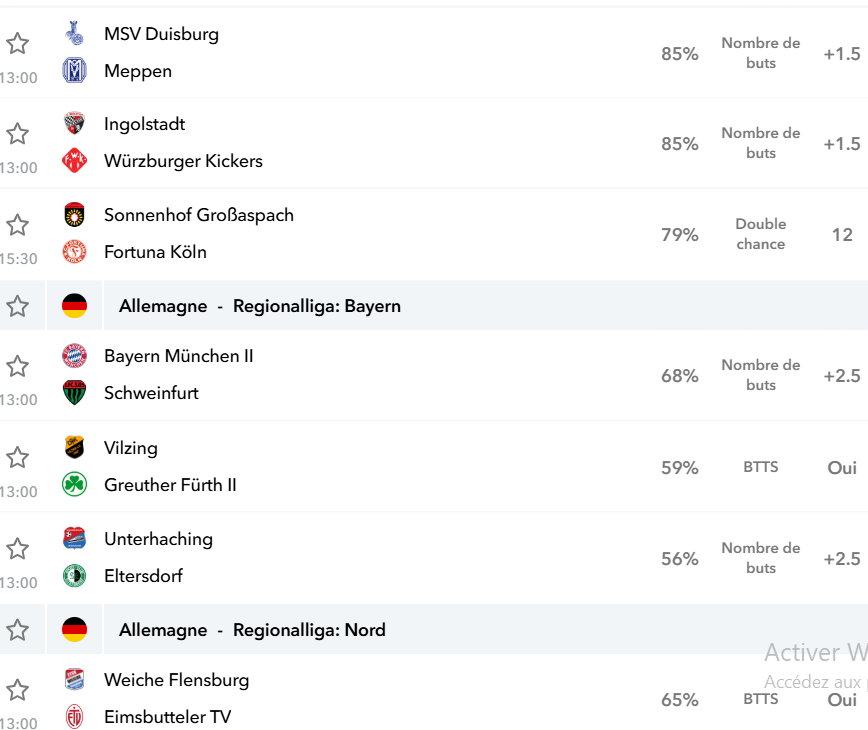Favorite the Vilzing vs Greuther Fürth II match
The image size is (868, 730).
tap(17, 457)
